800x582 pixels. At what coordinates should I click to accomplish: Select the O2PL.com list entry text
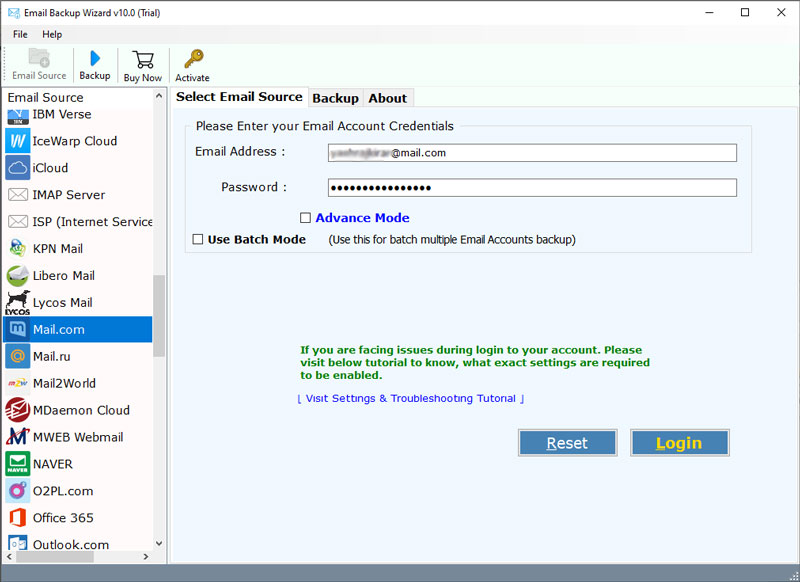[x=63, y=491]
